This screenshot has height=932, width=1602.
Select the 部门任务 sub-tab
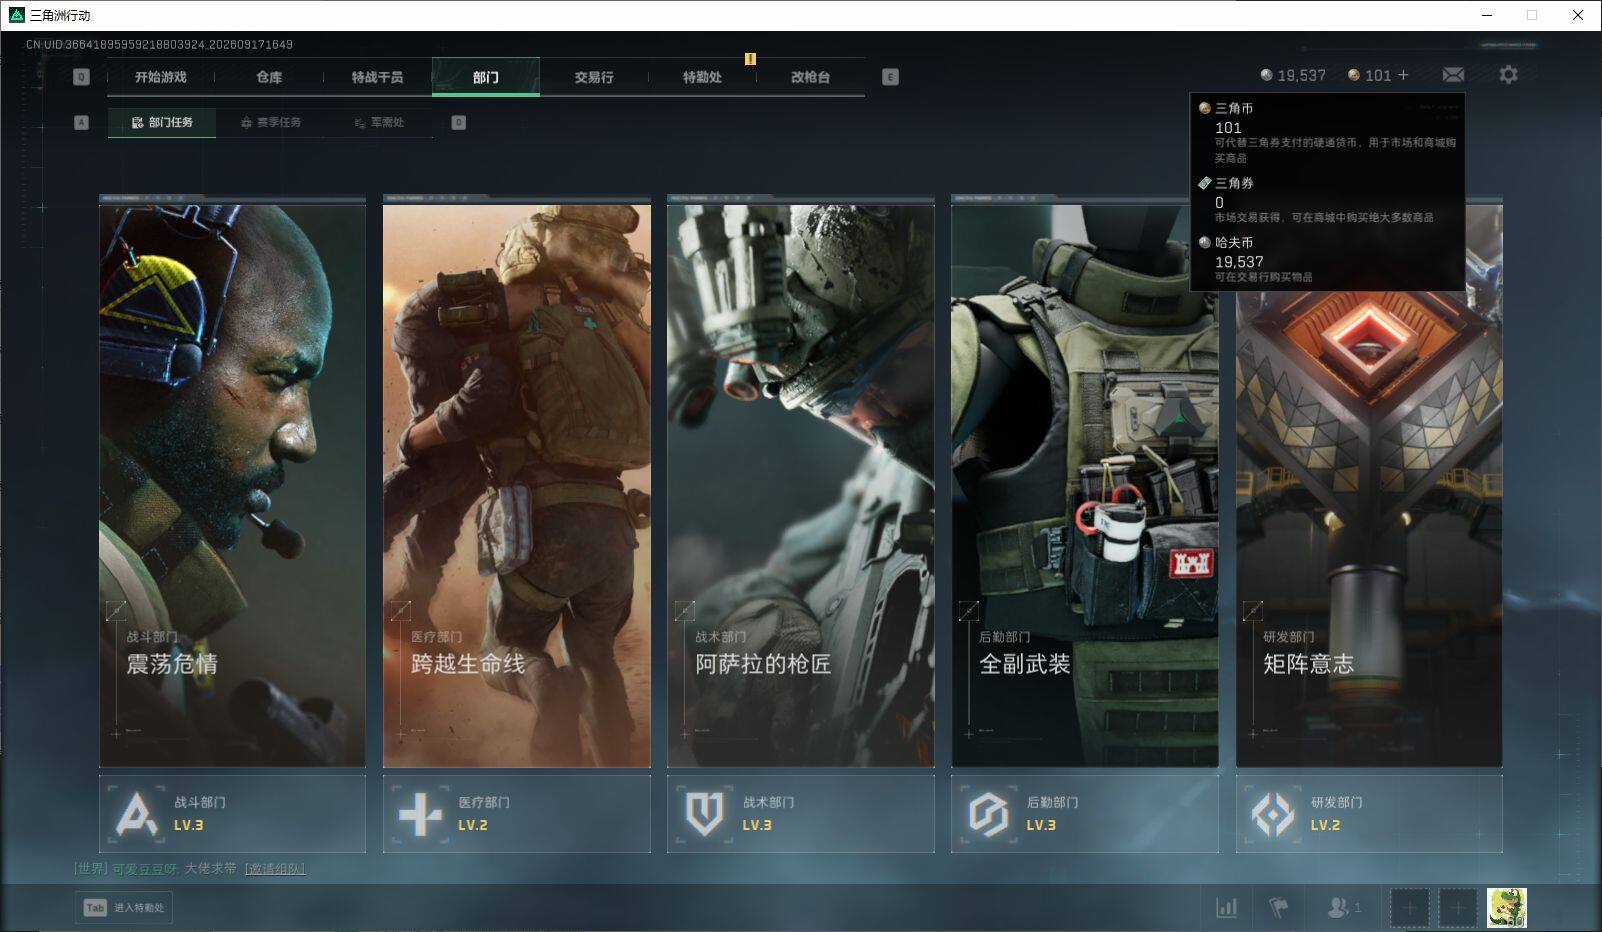click(162, 122)
